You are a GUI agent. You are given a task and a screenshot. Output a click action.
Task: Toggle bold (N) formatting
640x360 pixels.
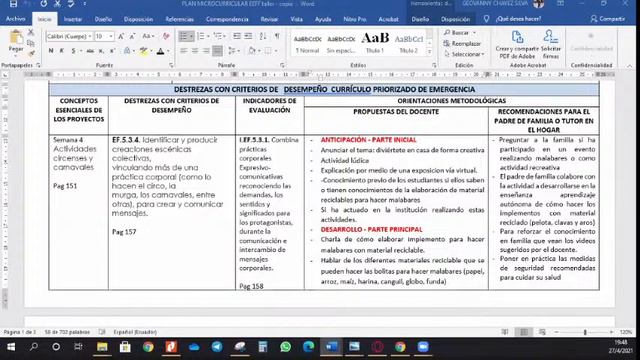(x=51, y=51)
